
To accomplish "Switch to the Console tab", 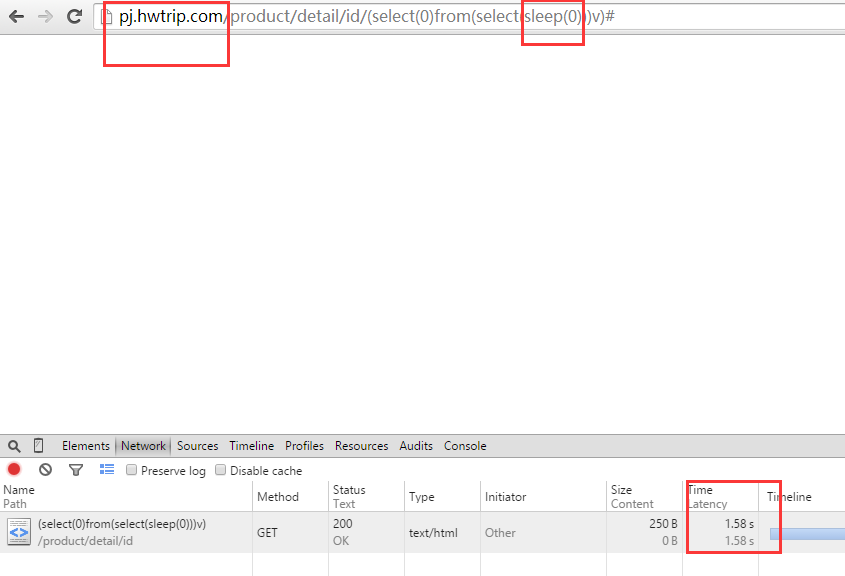I will tap(465, 446).
